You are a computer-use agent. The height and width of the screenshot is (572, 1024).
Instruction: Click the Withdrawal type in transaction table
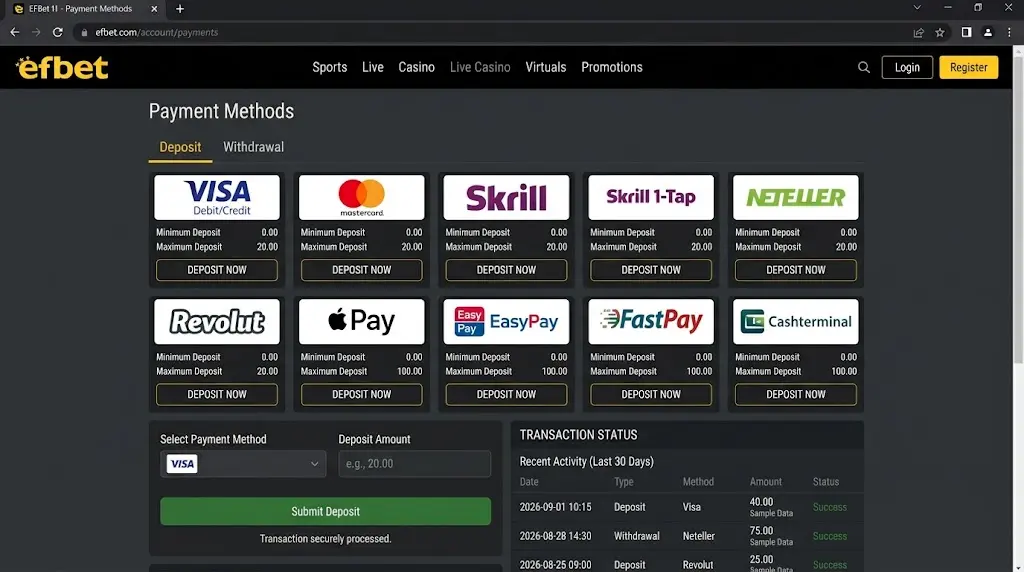click(x=637, y=536)
